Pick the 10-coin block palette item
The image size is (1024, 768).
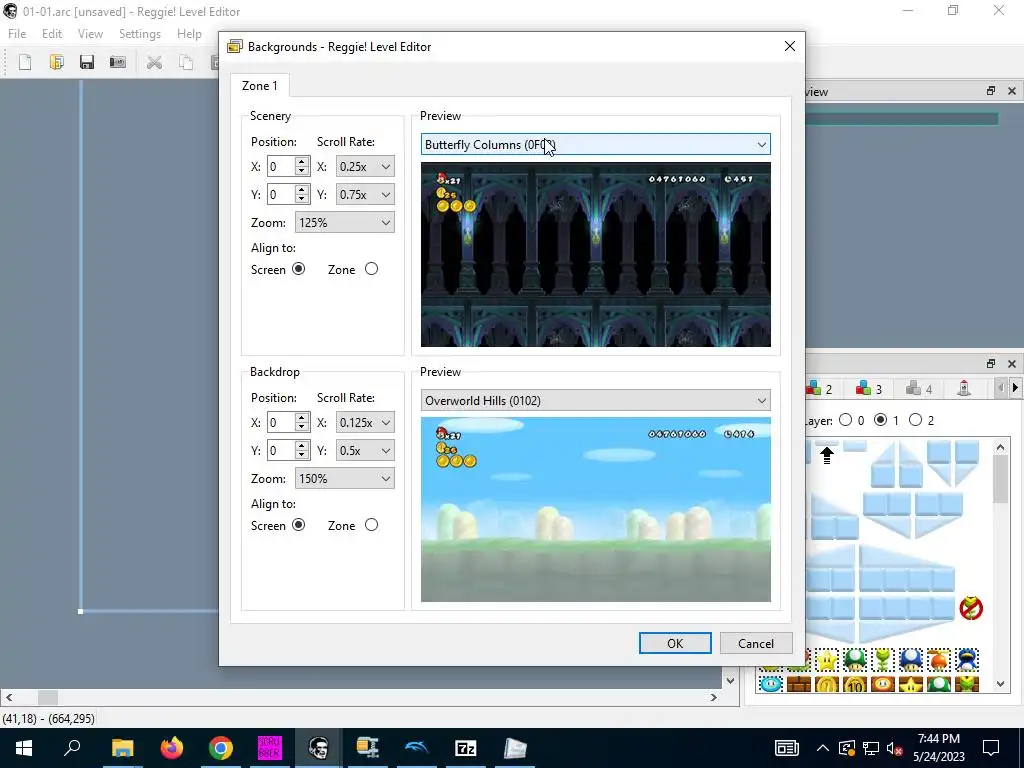(855, 684)
